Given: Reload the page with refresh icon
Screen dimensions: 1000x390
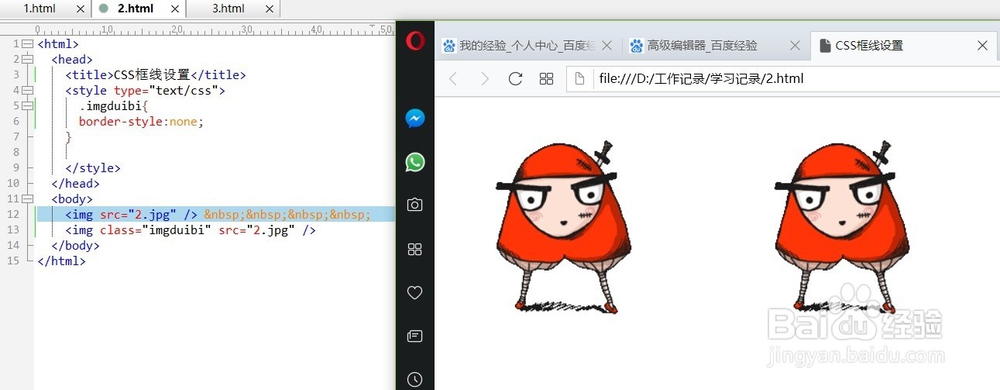Looking at the screenshot, I should (515, 78).
